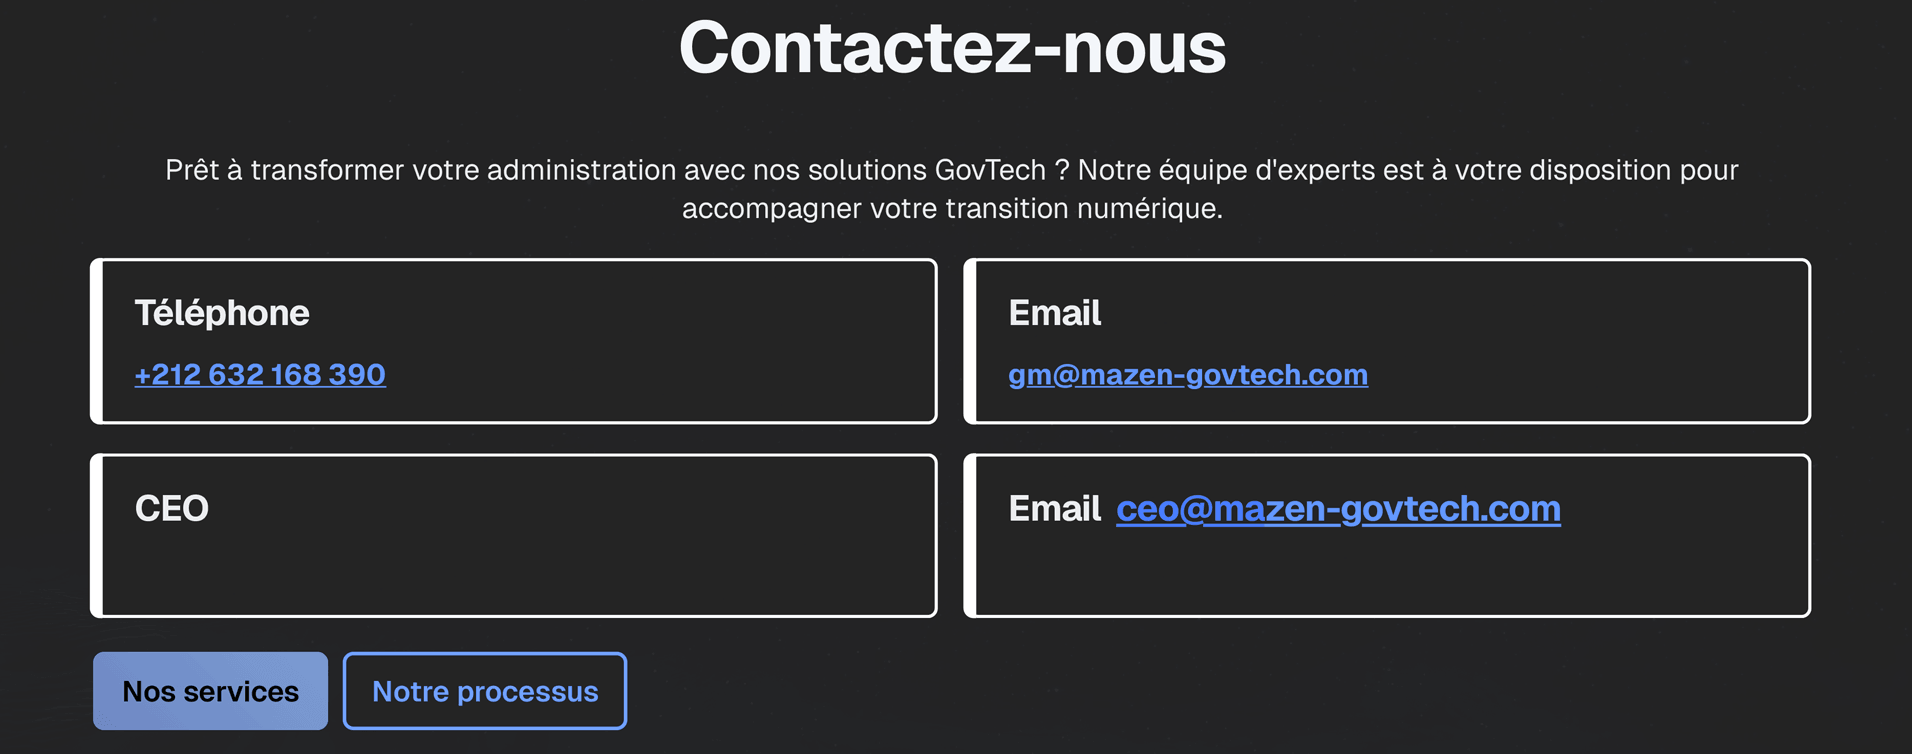Select the Téléphone card title
The image size is (1912, 754).
222,313
